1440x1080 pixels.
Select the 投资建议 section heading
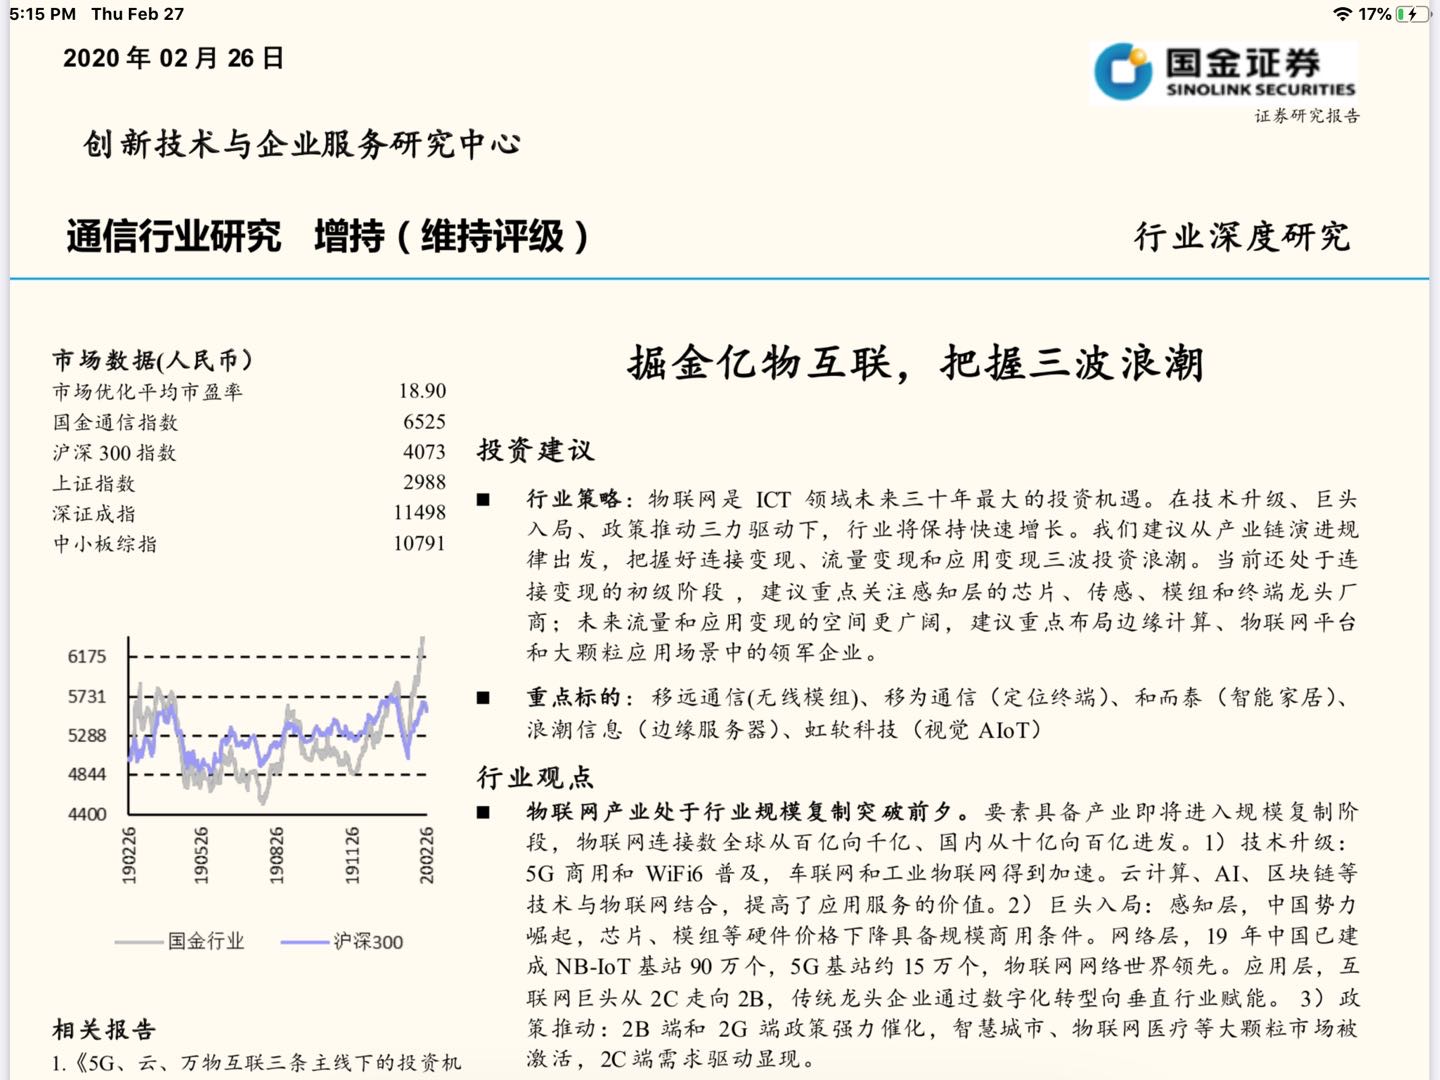point(535,450)
